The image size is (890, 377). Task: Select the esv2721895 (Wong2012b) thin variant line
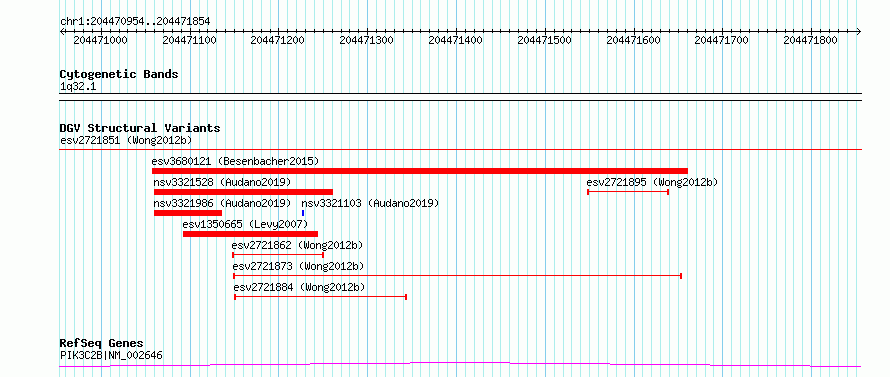pos(628,192)
